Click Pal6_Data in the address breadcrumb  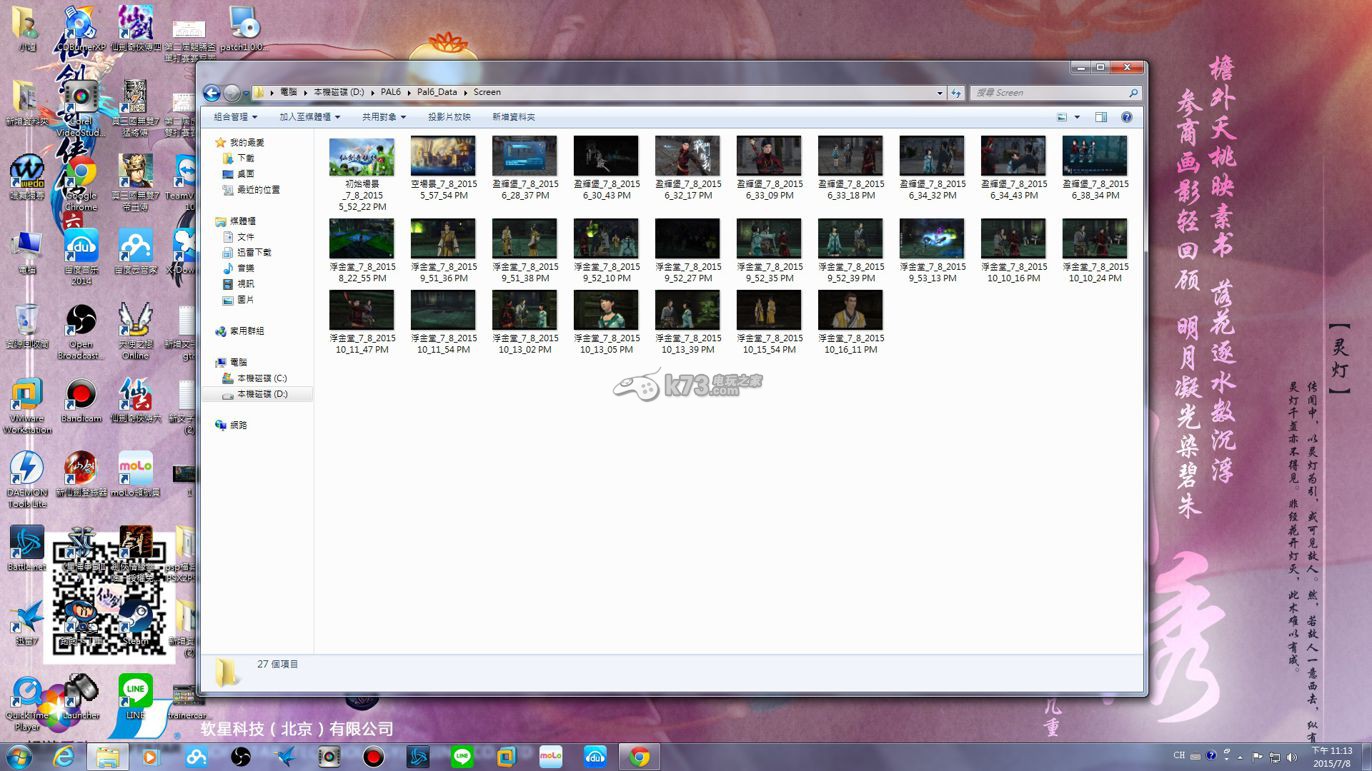click(437, 92)
